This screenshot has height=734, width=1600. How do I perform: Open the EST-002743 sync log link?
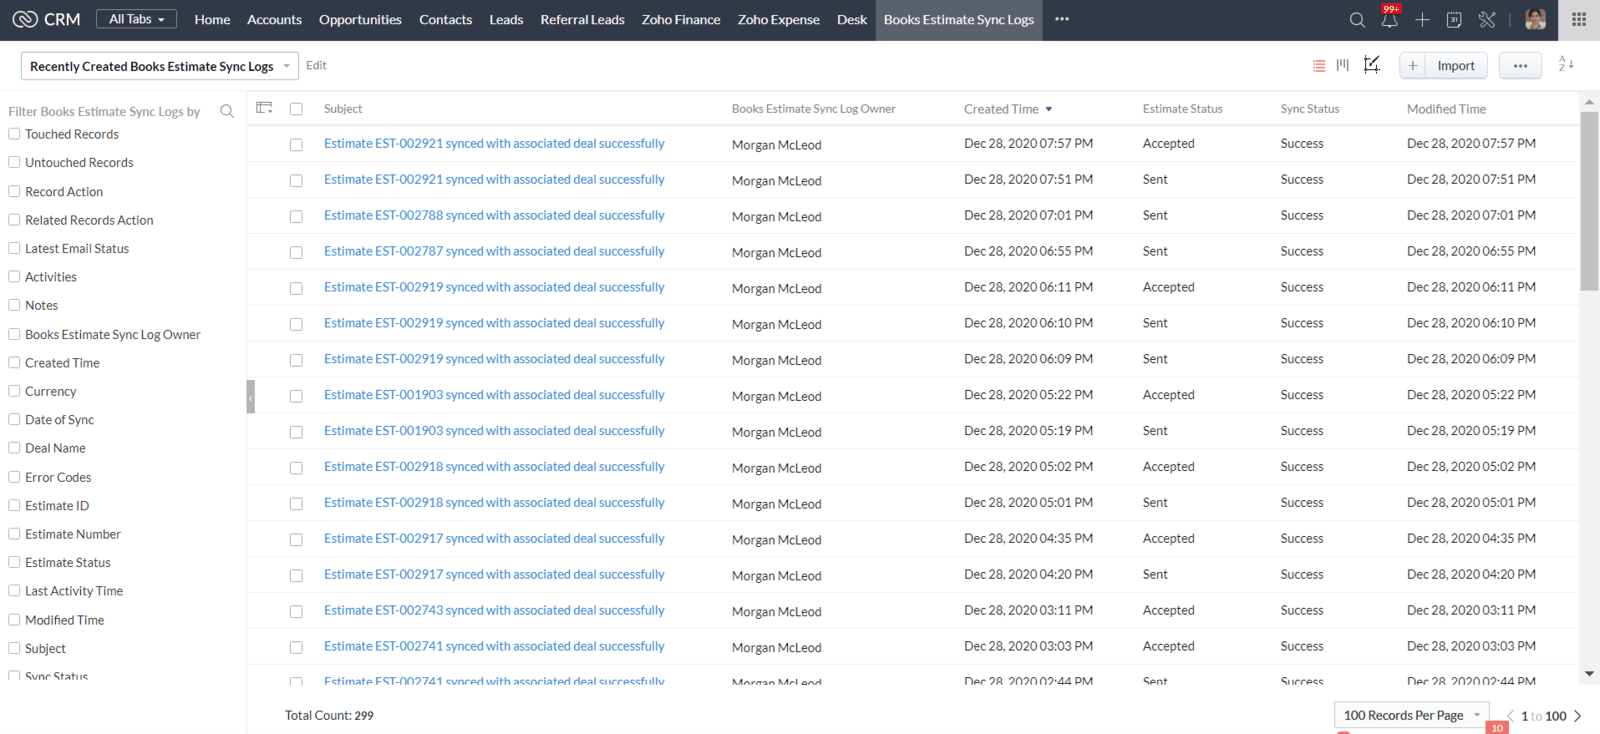point(494,610)
